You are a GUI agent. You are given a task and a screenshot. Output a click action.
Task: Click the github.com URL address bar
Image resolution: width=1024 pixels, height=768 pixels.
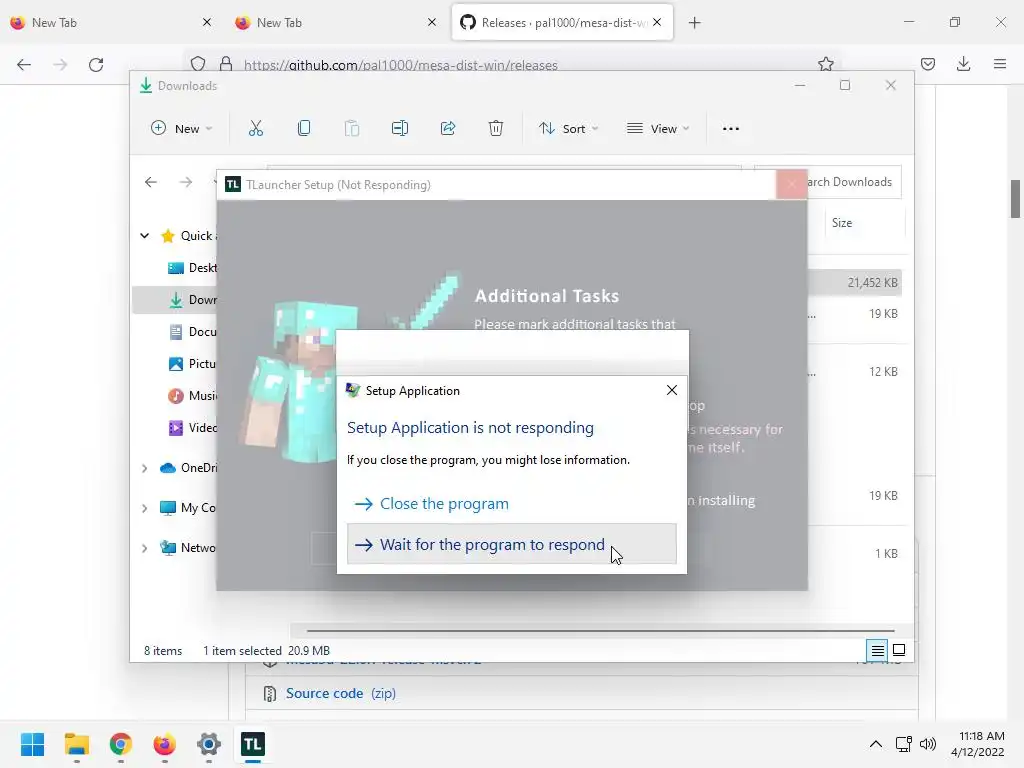[400, 65]
